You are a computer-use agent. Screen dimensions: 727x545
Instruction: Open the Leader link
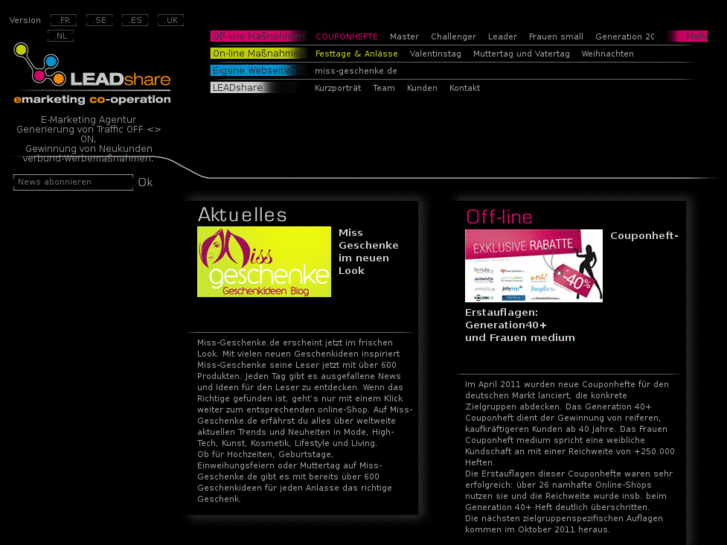point(502,37)
